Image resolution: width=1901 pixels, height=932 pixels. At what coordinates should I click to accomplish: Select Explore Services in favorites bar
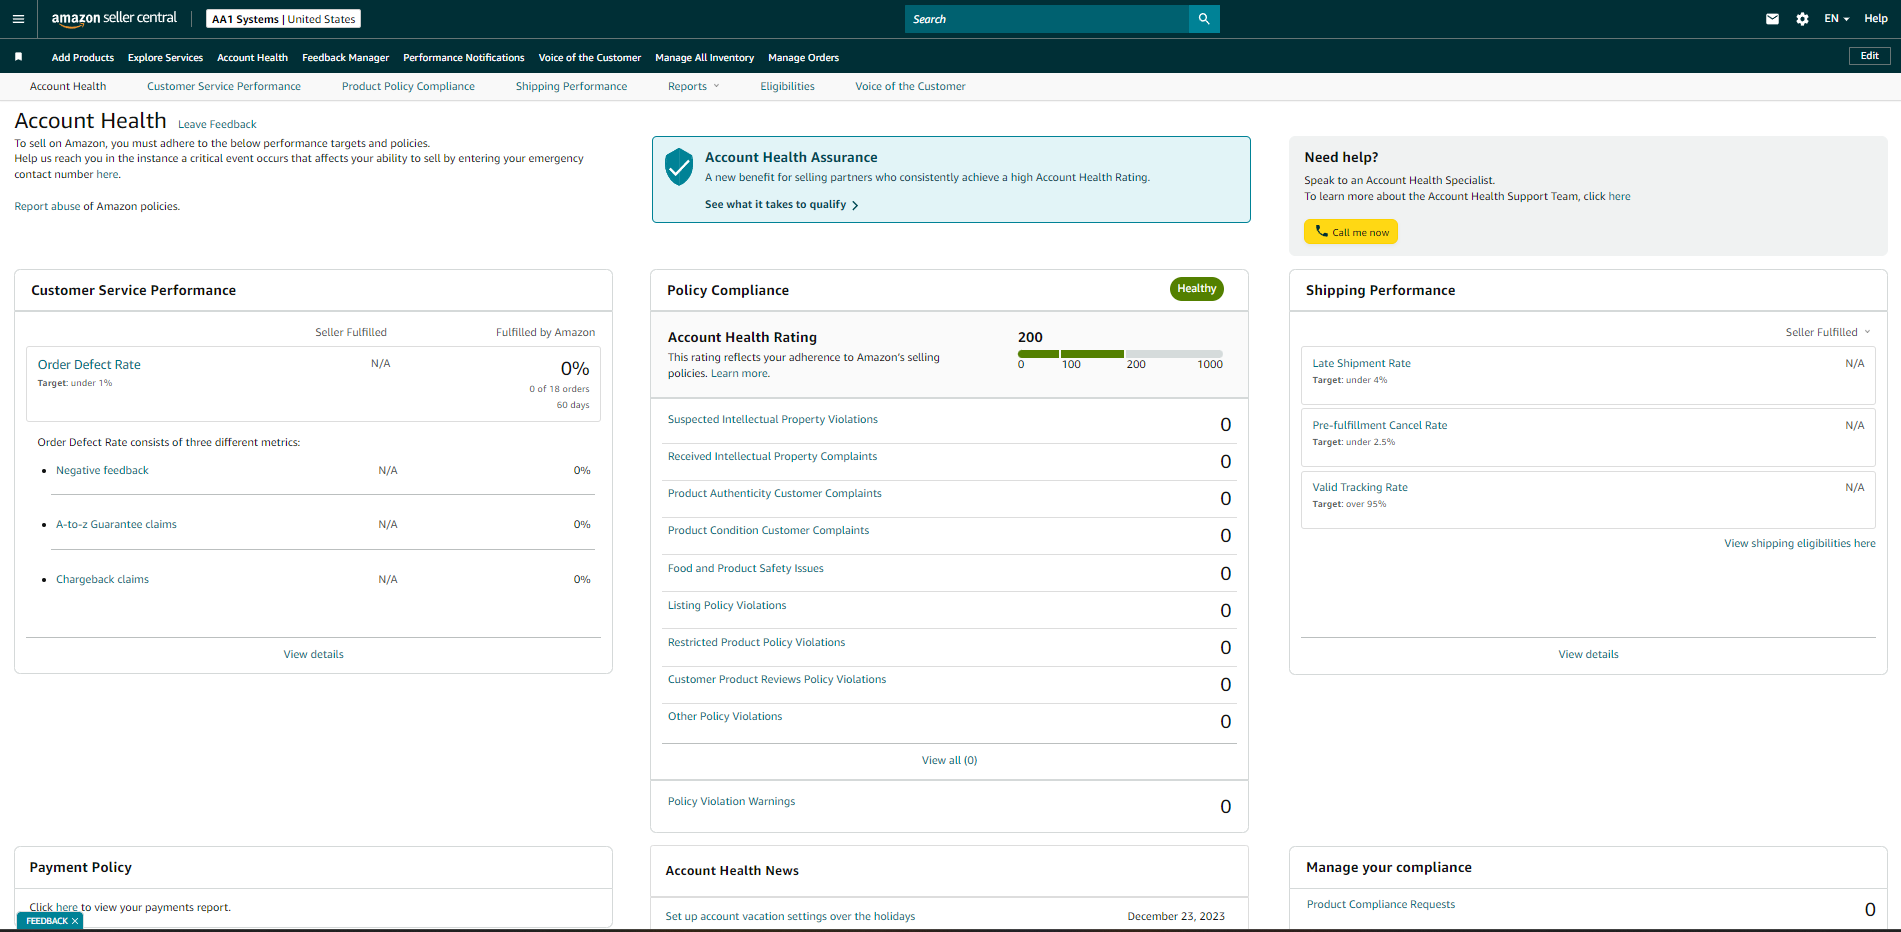pyautogui.click(x=165, y=58)
